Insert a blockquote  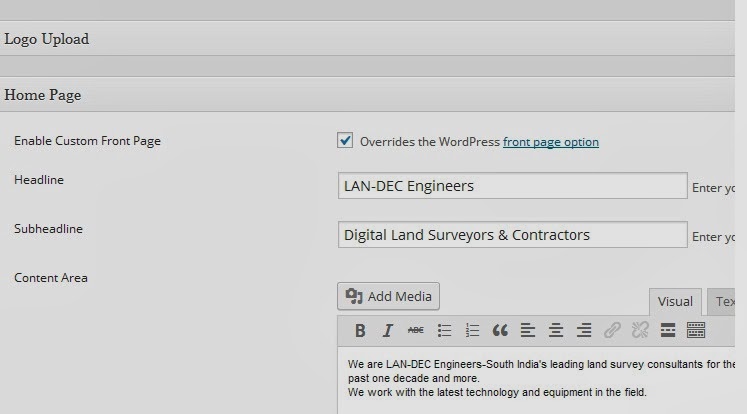500,330
